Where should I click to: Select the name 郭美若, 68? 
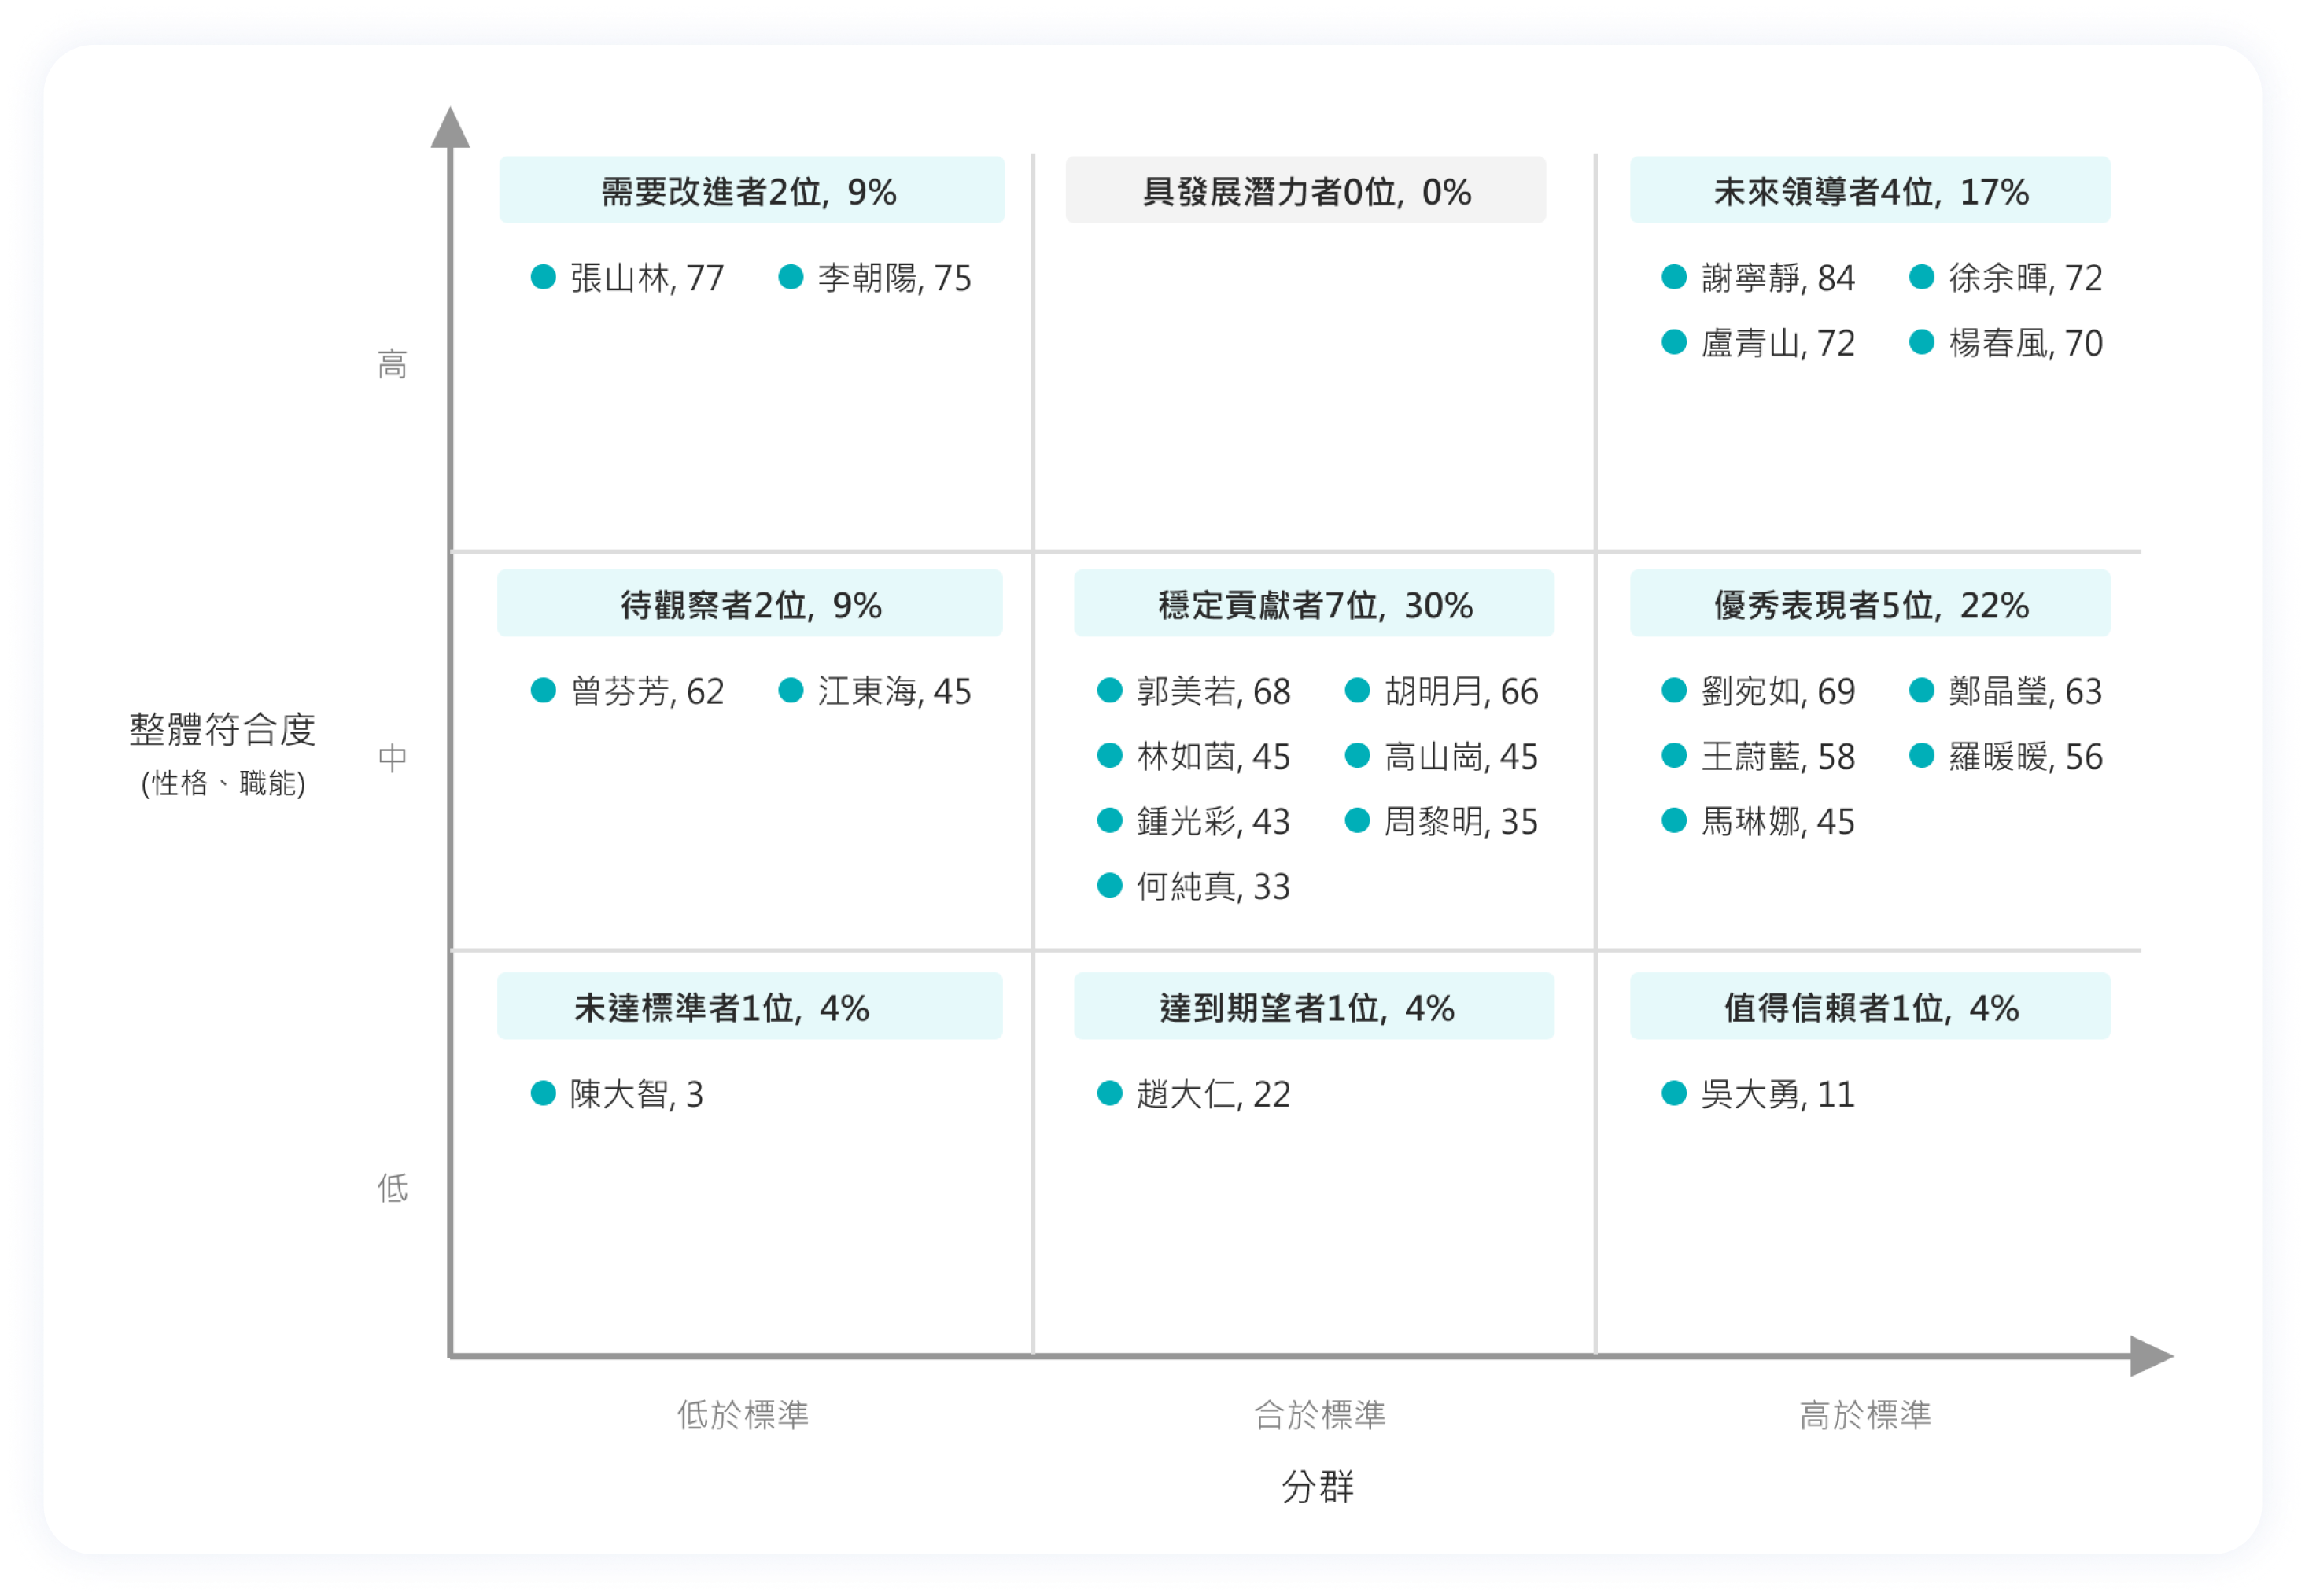pyautogui.click(x=1213, y=691)
